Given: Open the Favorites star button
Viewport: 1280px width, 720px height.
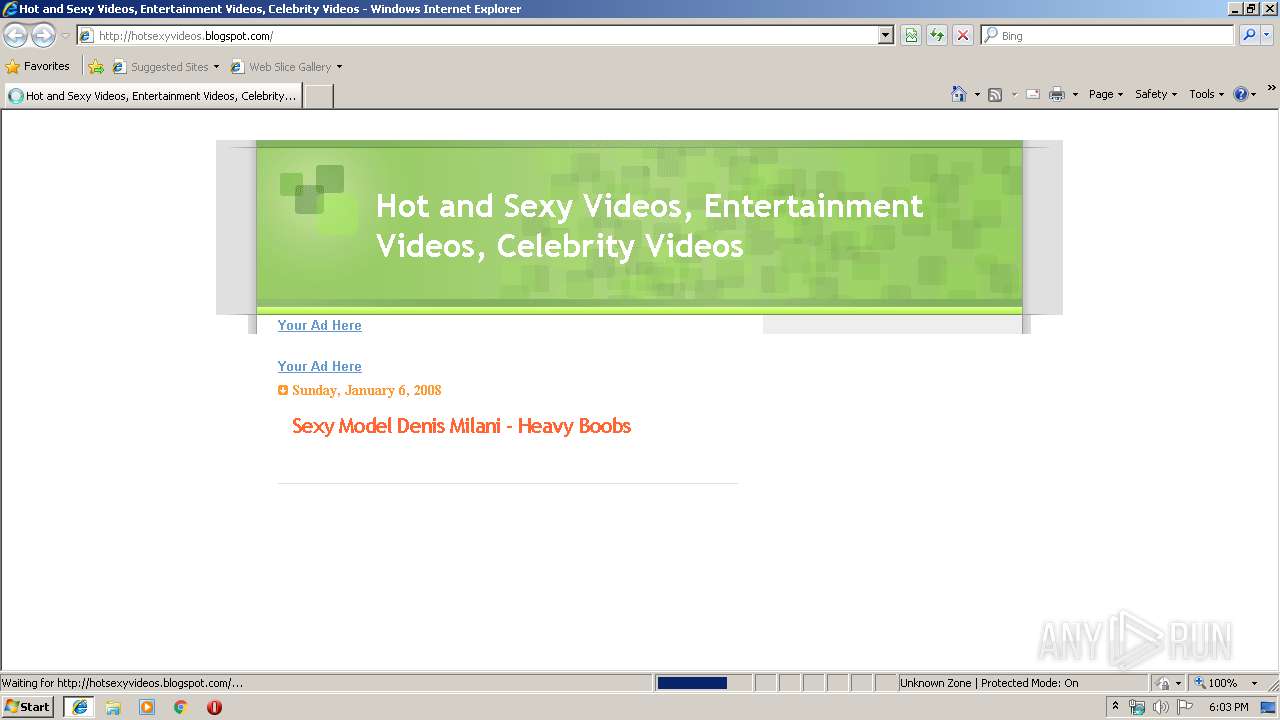Looking at the screenshot, I should pos(38,67).
